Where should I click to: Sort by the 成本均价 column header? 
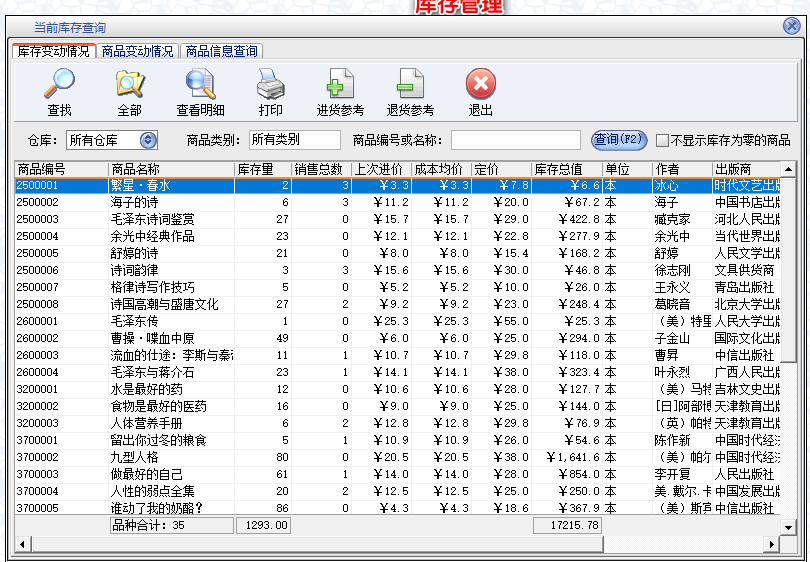pyautogui.click(x=441, y=169)
